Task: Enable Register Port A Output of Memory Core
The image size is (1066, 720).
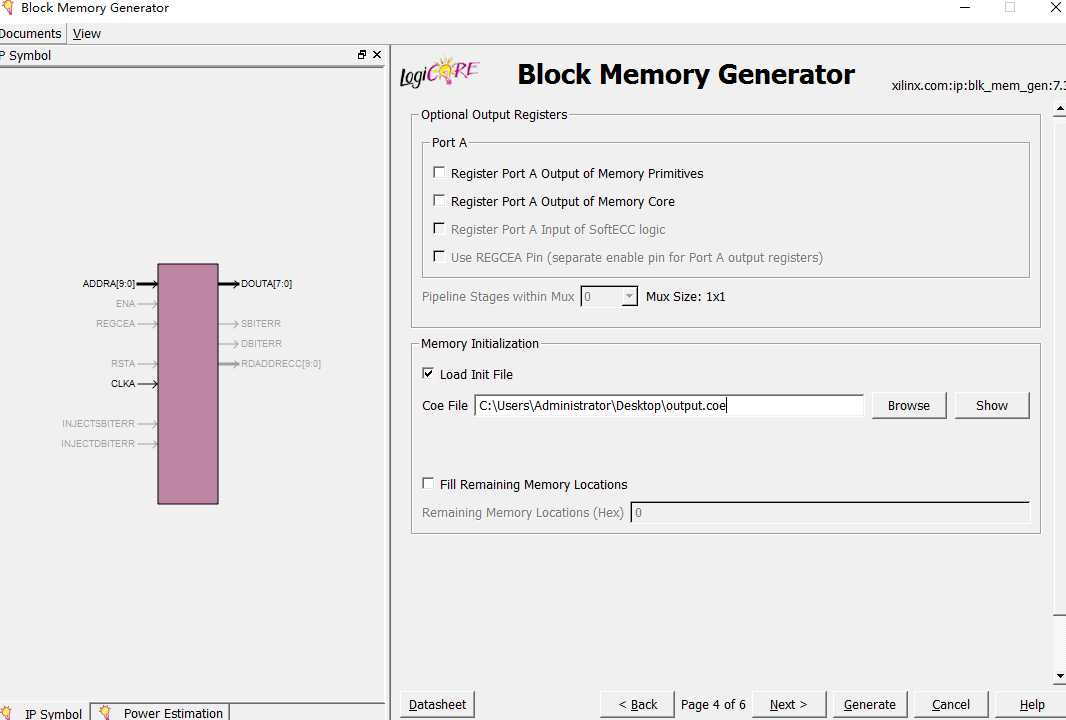Action: point(439,201)
